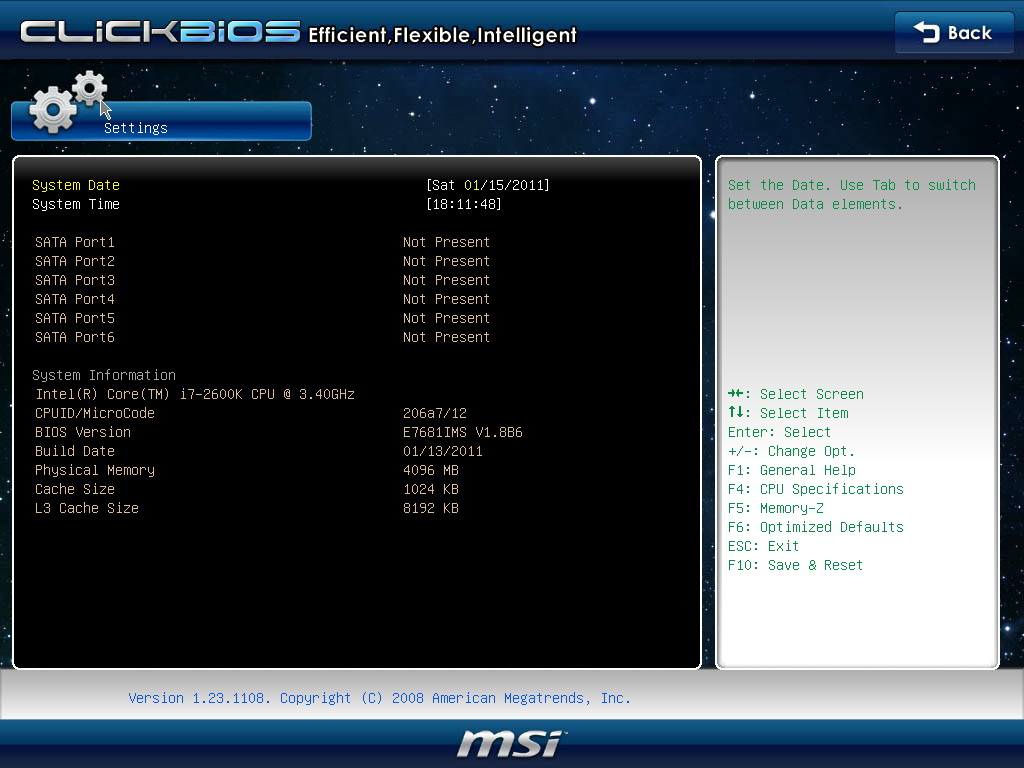Click the Set the Date help text
Image resolution: width=1024 pixels, height=768 pixels.
[852, 195]
